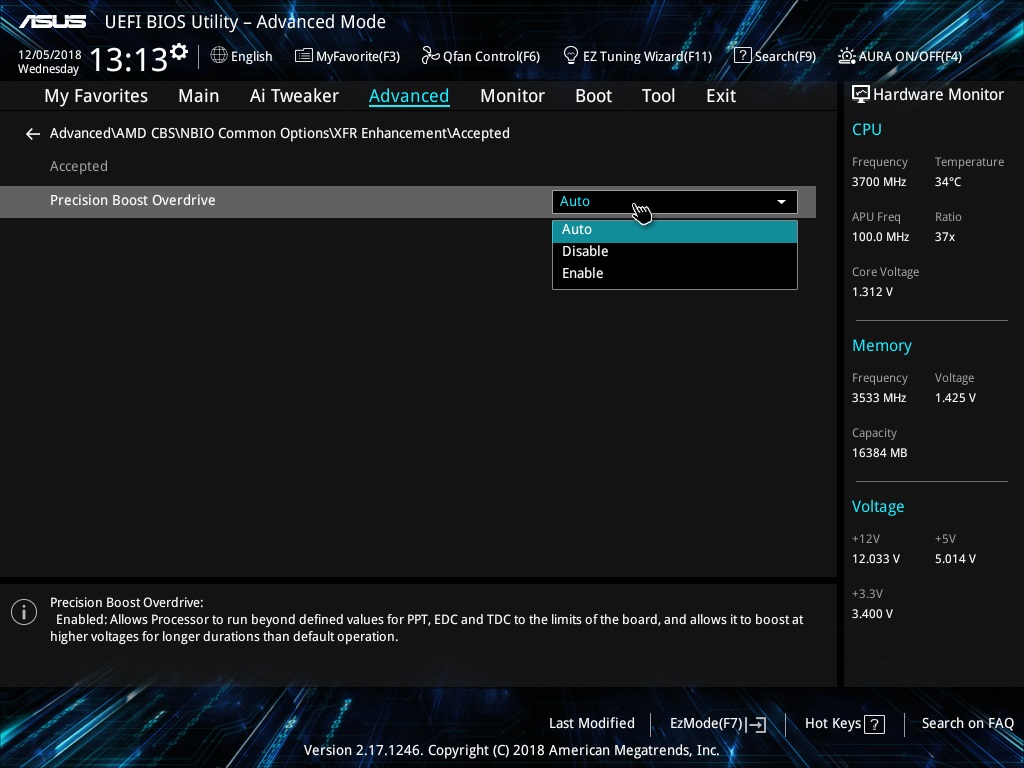Click the EzMode exit arrow icon
This screenshot has height=768, width=1024.
point(756,724)
